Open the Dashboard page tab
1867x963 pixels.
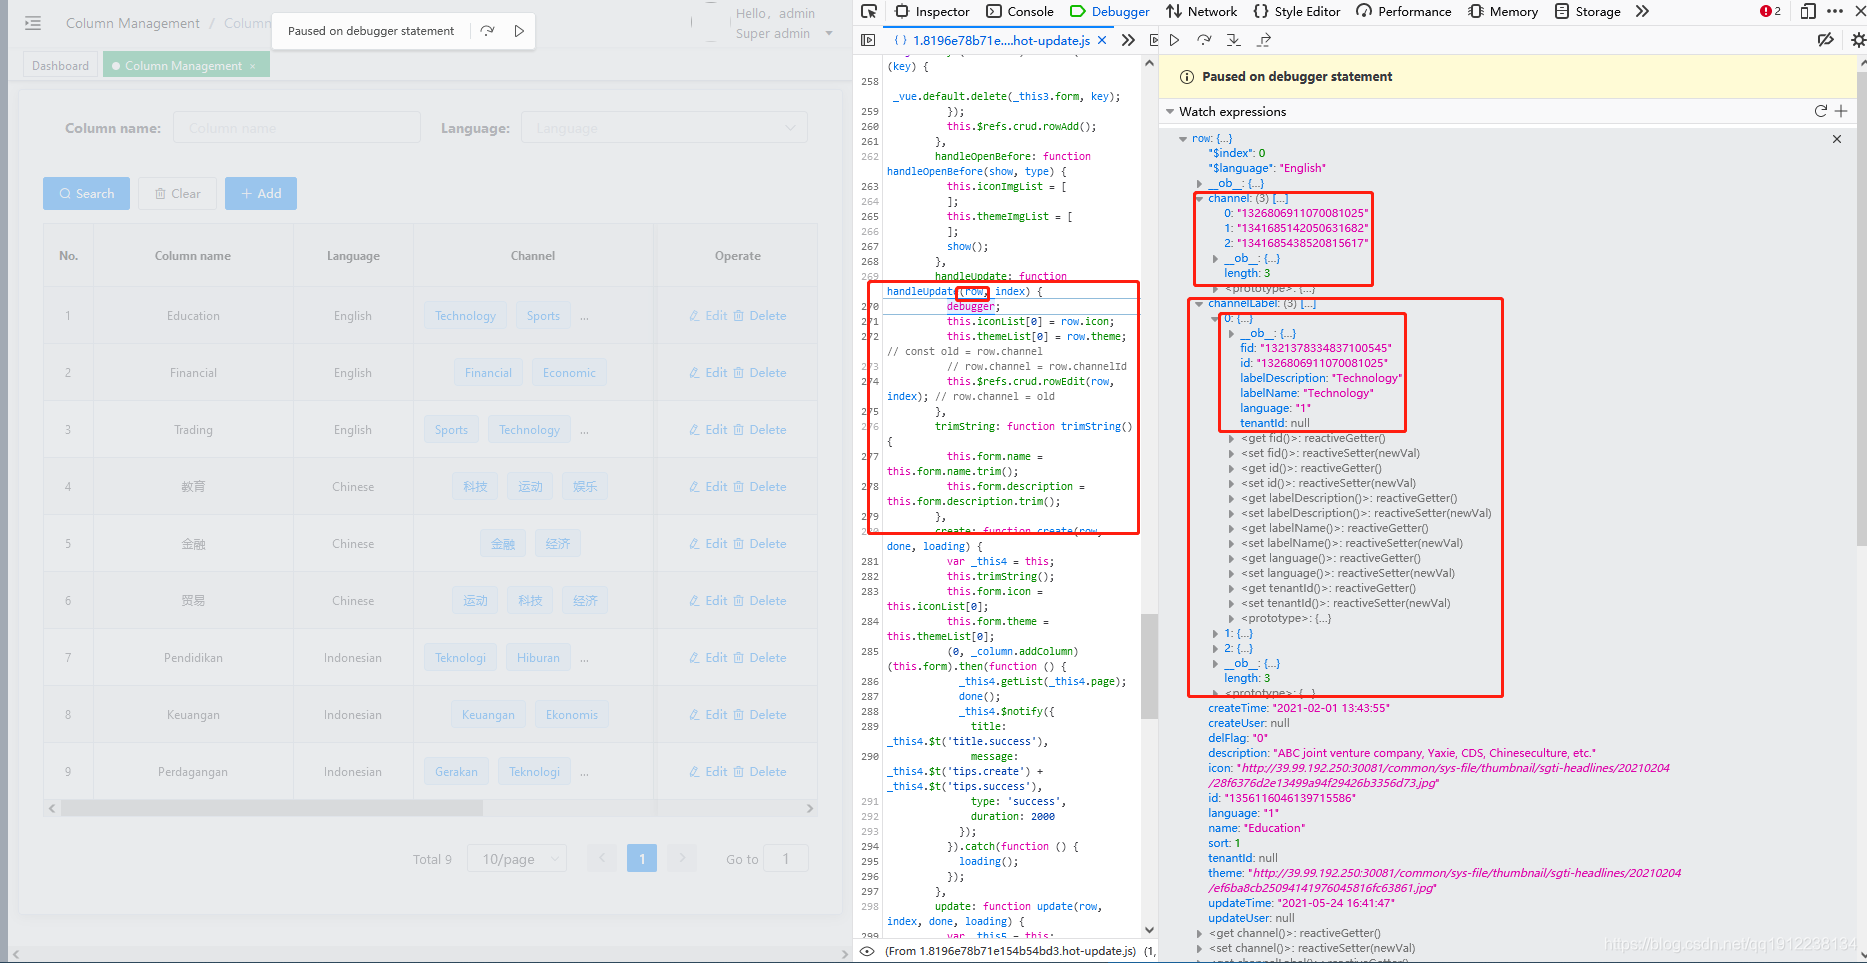(60, 66)
